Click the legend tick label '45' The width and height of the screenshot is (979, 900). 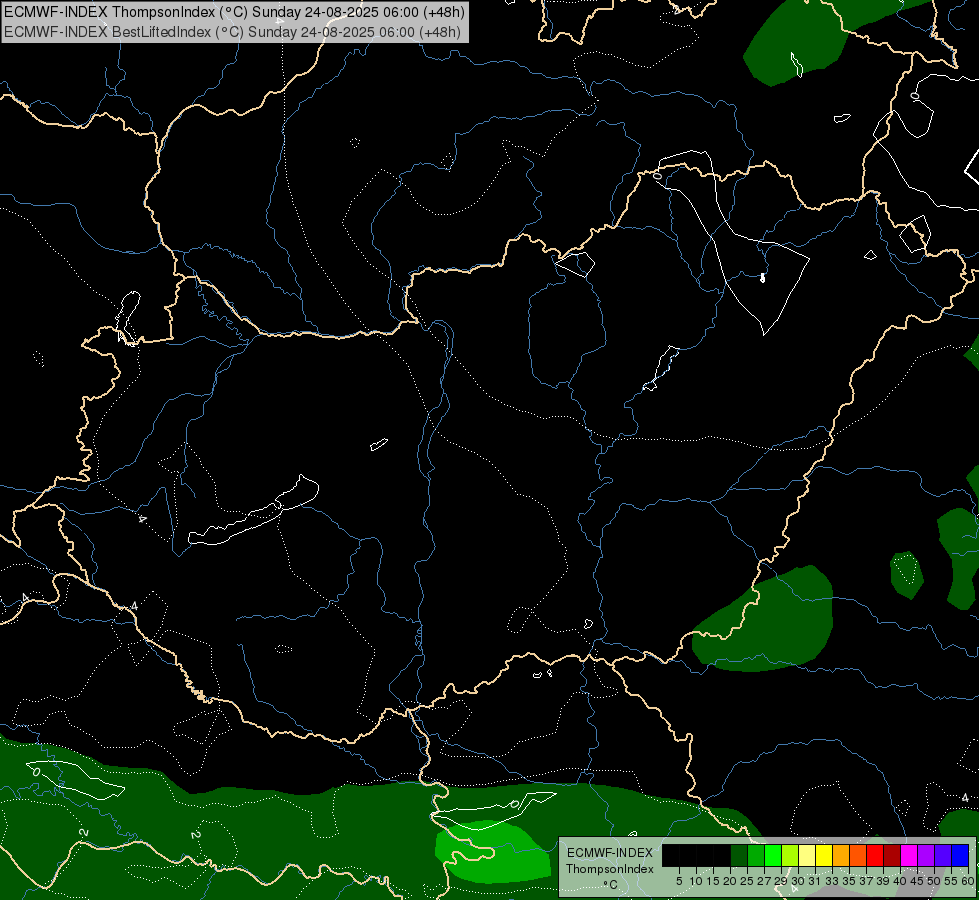coord(917,881)
